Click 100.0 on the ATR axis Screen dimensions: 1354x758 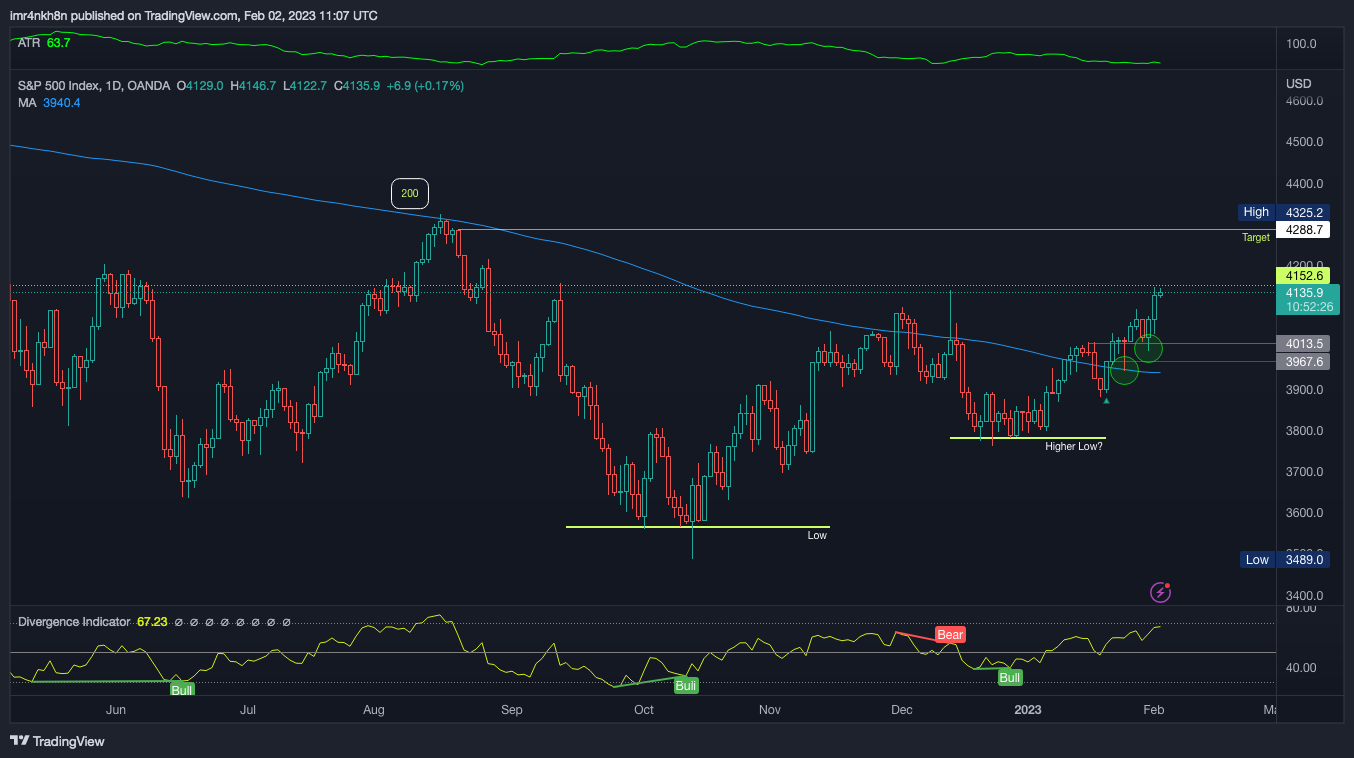click(x=1301, y=44)
